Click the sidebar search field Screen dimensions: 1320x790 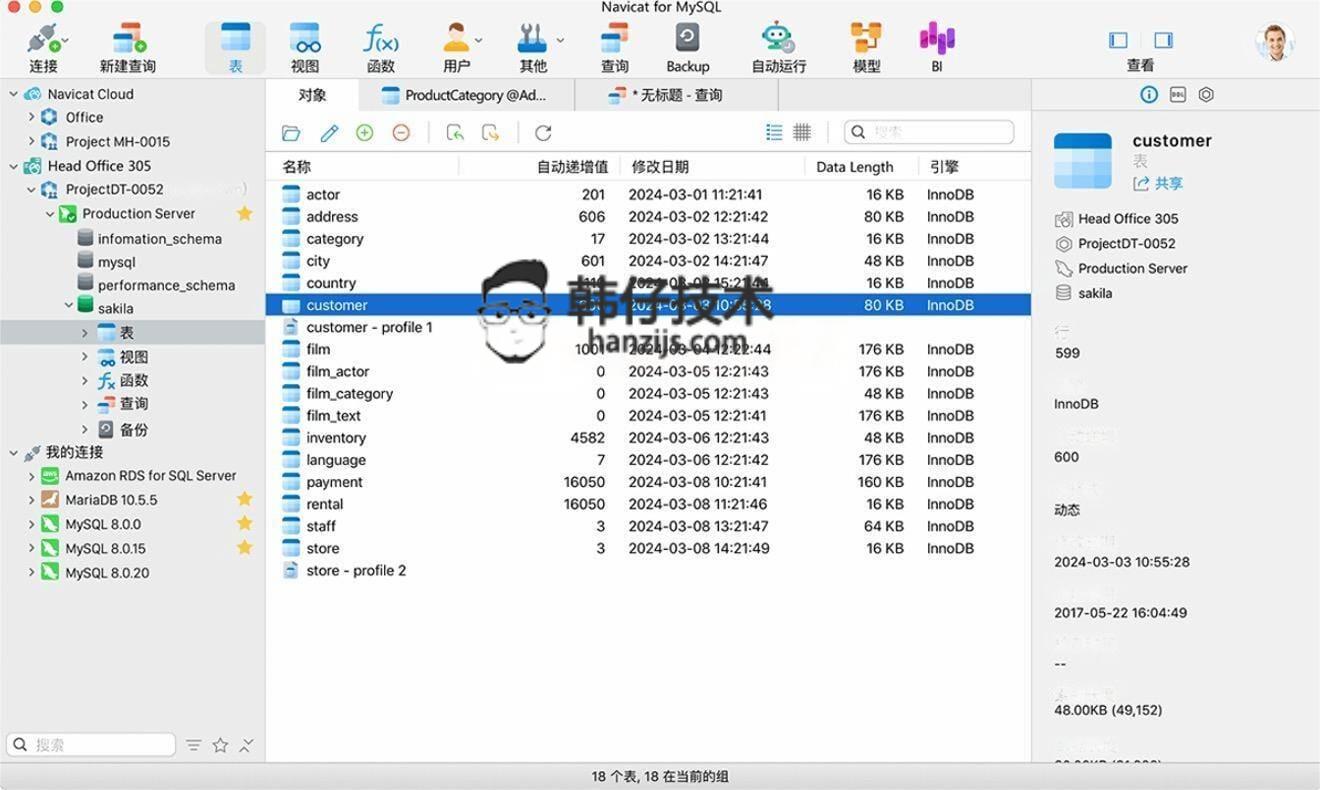(91, 745)
